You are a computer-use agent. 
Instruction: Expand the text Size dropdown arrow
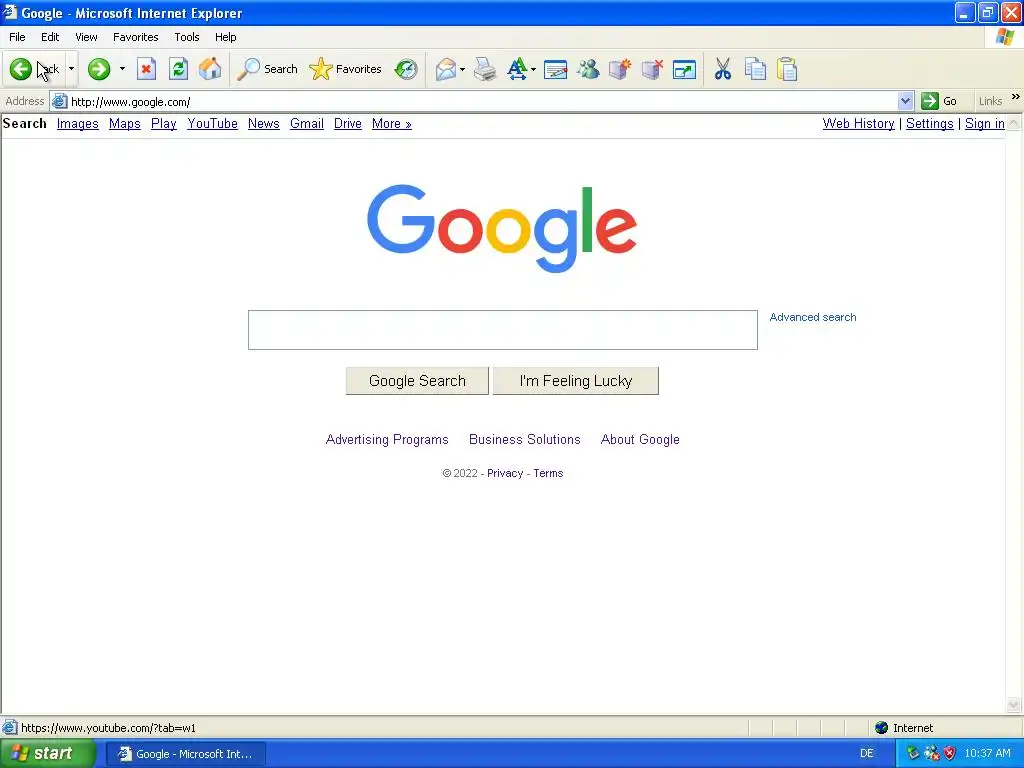click(x=533, y=69)
